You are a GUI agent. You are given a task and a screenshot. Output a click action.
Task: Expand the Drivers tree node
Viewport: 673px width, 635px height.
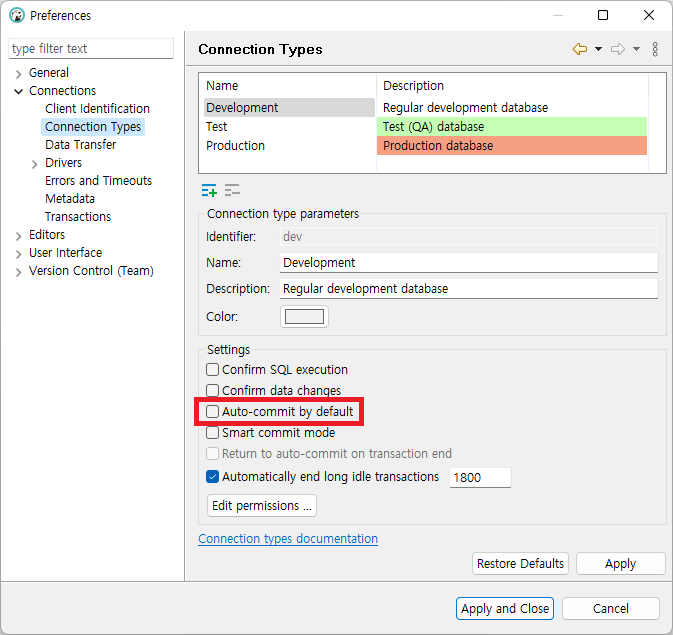(35, 164)
